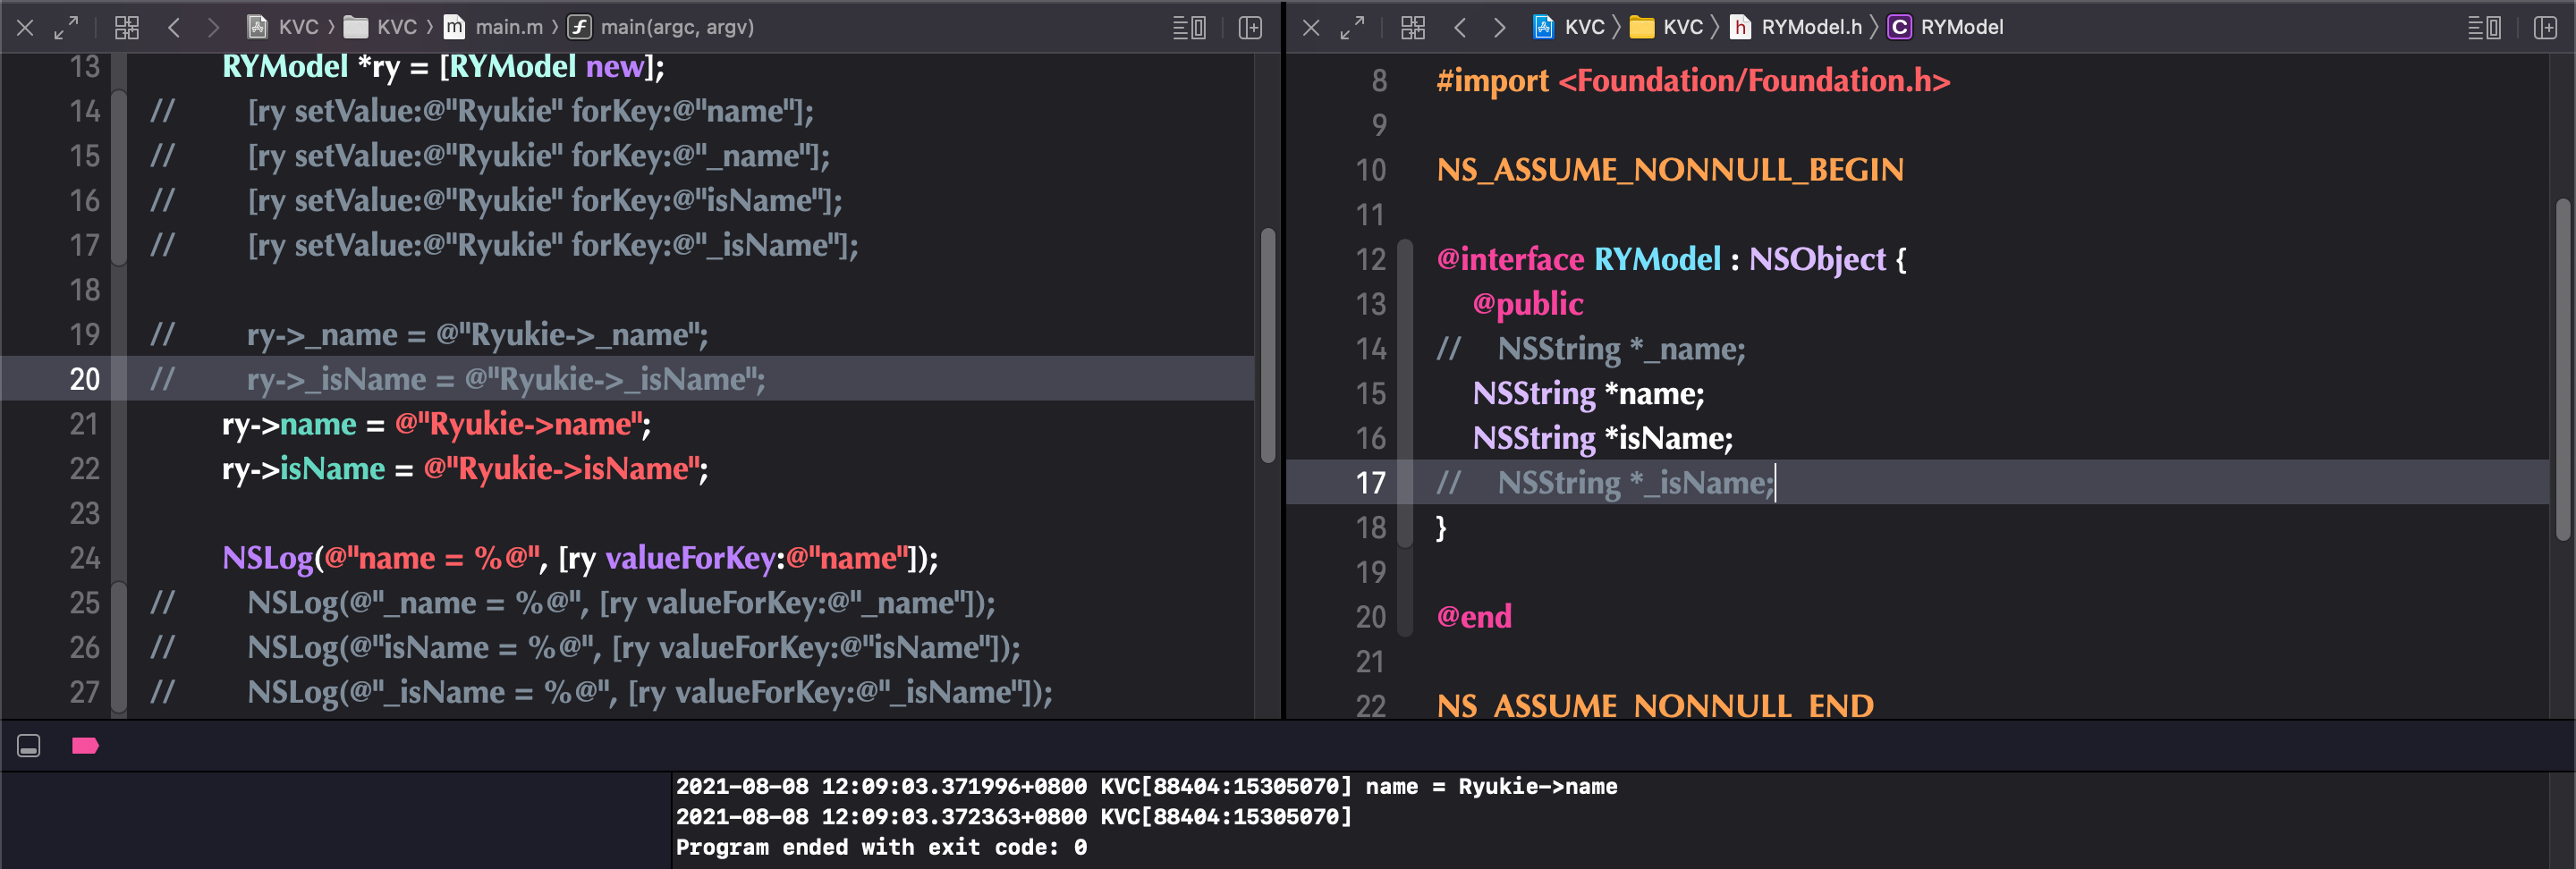
Task: Go back in right editor history
Action: [x=1460, y=28]
